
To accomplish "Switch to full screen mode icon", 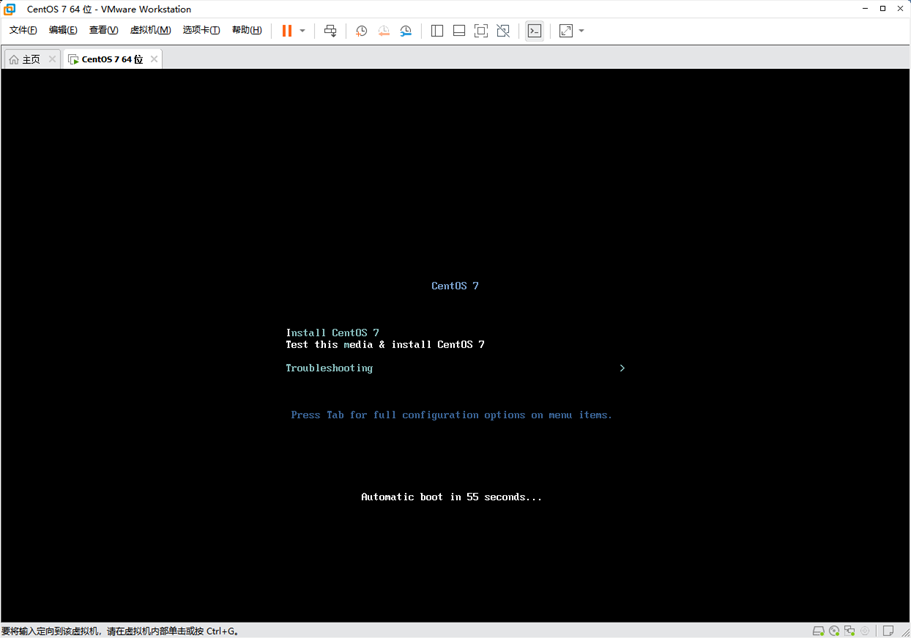I will pos(481,31).
